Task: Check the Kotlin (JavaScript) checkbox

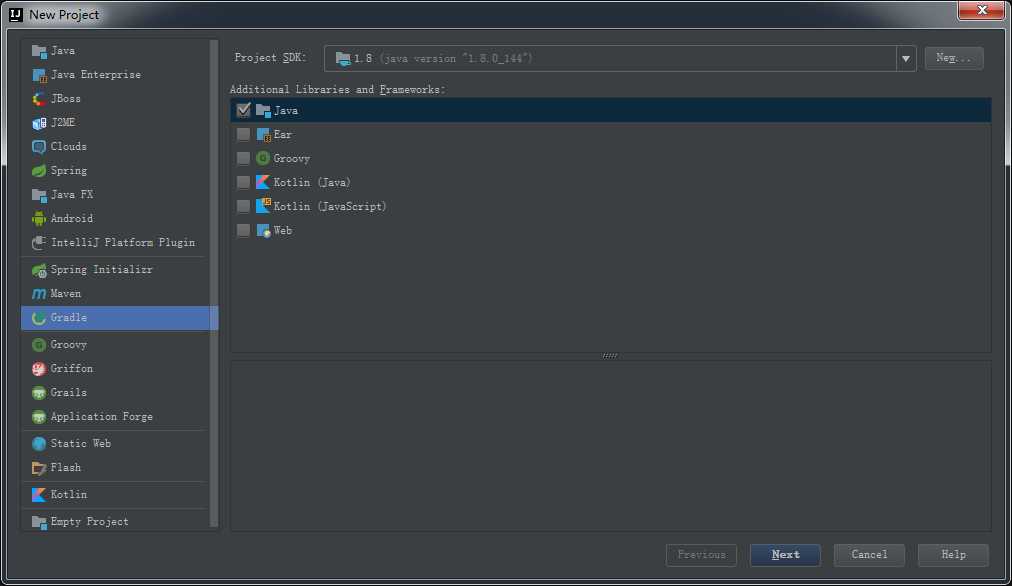Action: coord(243,206)
